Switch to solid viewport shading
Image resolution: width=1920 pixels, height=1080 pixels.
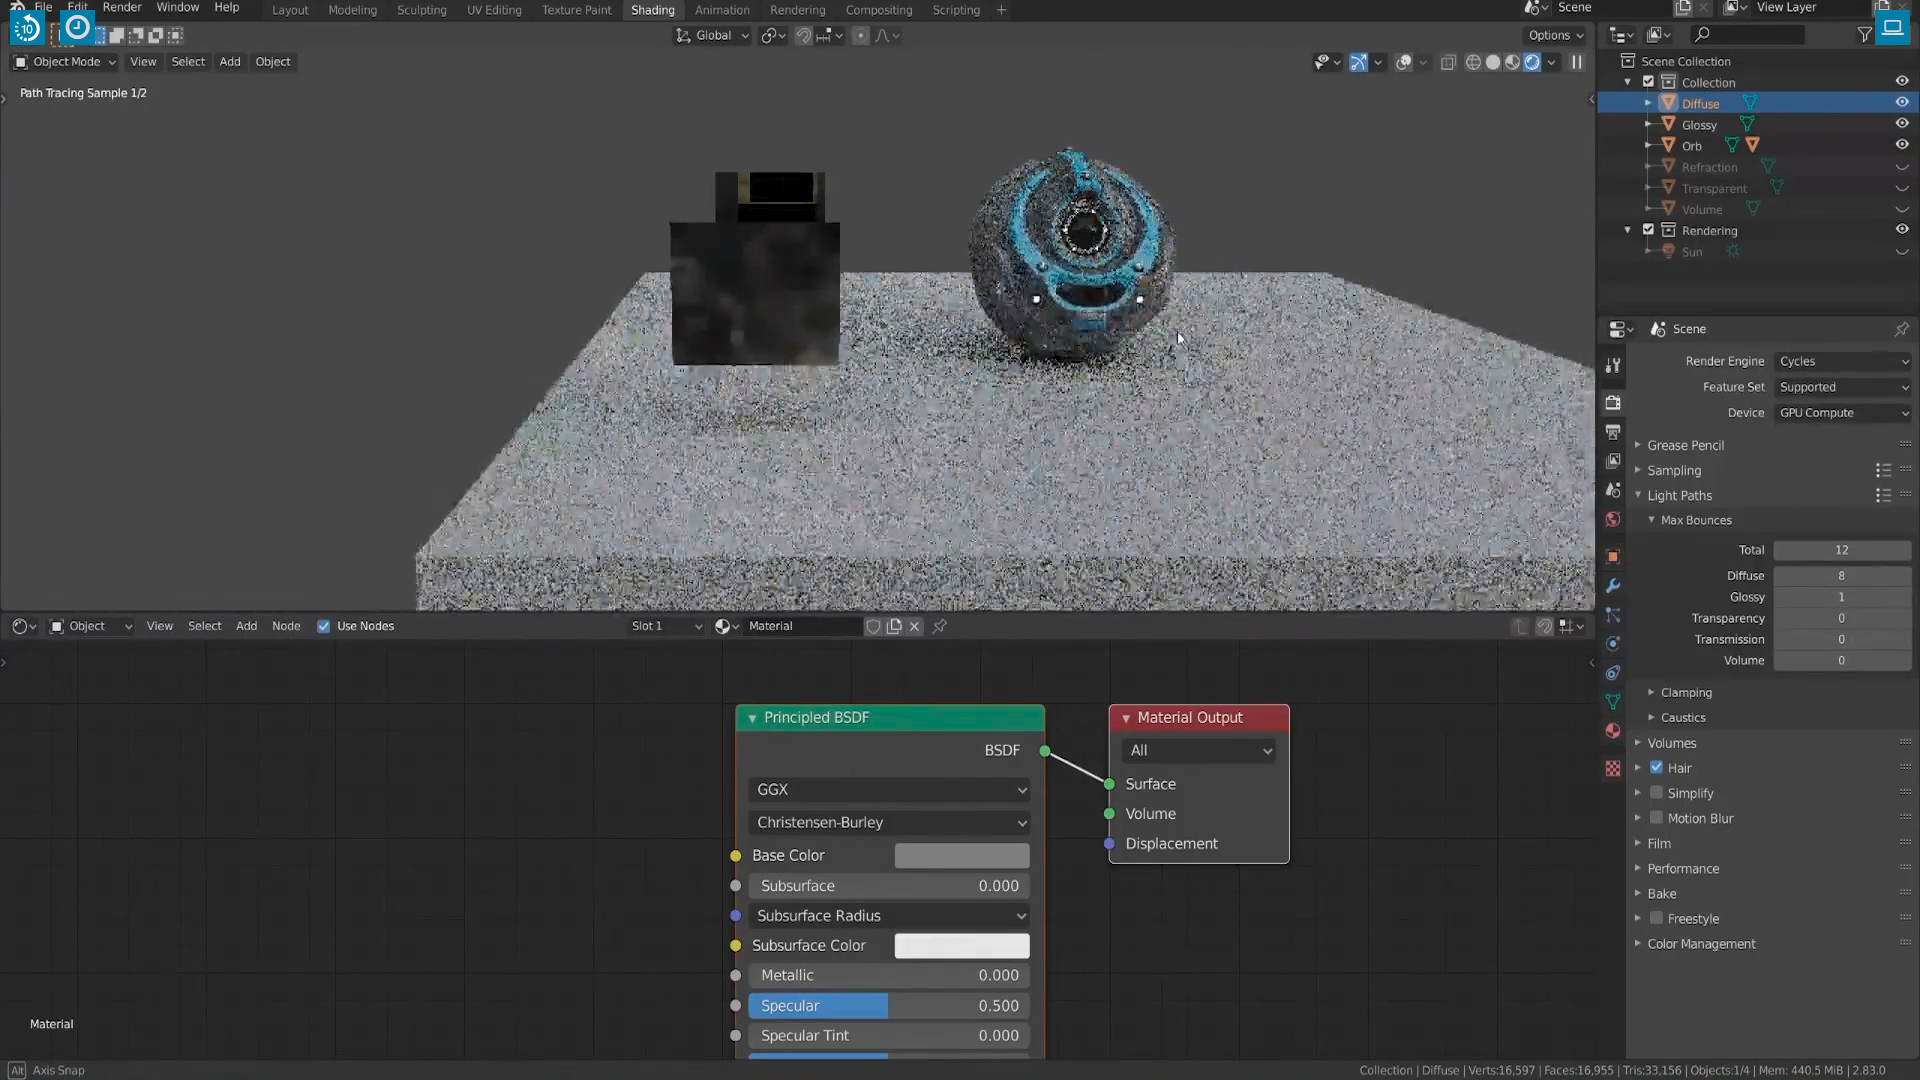[1493, 62]
